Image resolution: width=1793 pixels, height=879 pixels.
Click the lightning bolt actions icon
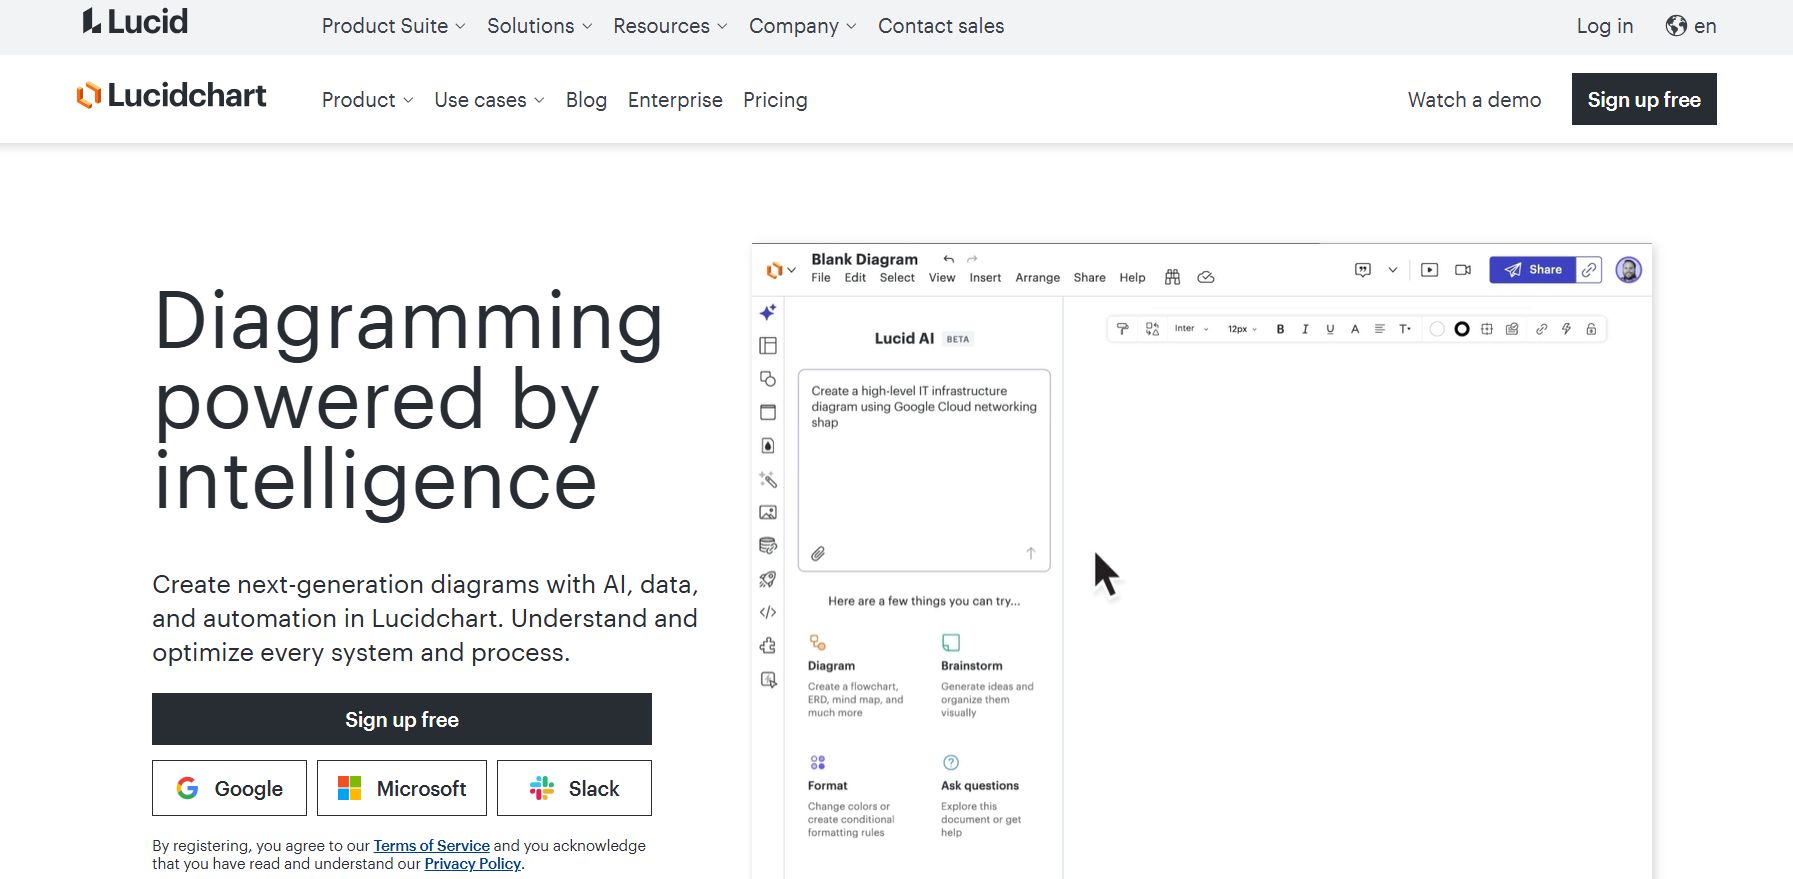pos(1566,329)
